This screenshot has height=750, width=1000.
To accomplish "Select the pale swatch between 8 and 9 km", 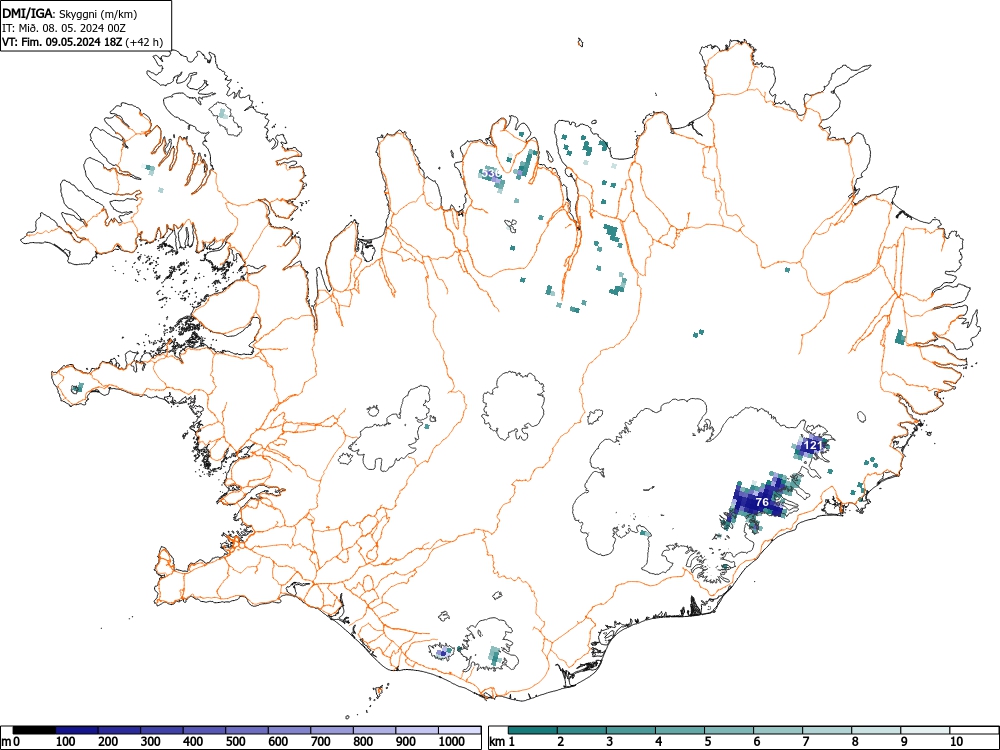I will coord(876,730).
